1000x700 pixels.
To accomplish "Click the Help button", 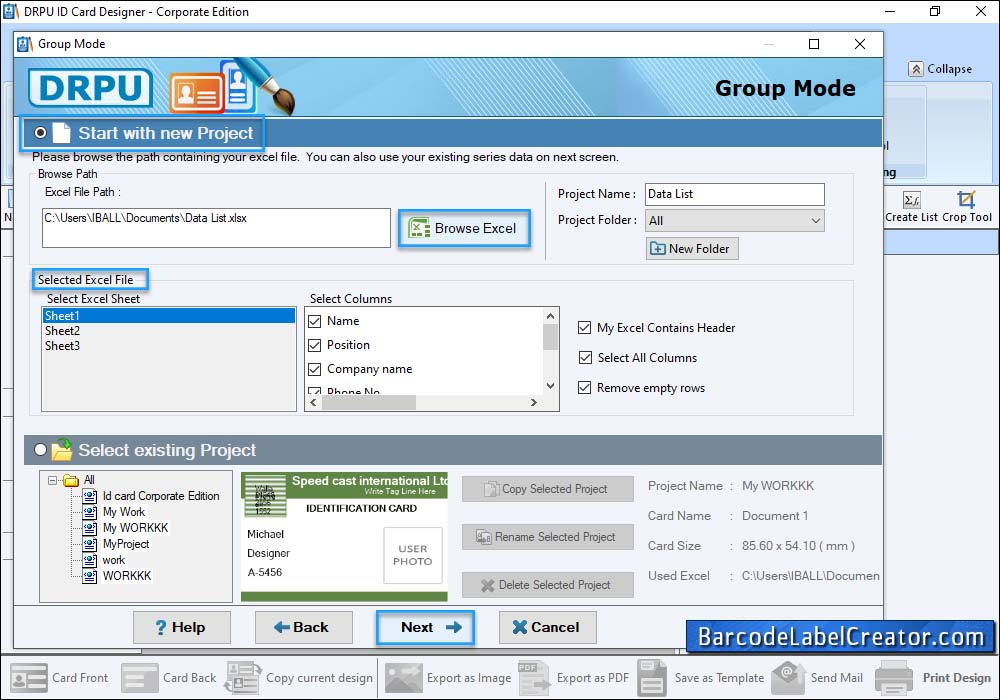I will pyautogui.click(x=182, y=627).
